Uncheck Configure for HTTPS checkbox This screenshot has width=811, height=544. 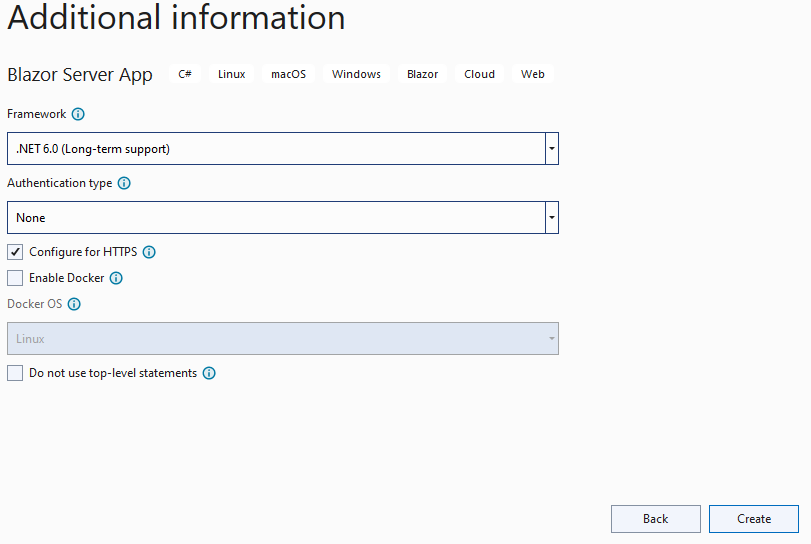click(x=15, y=252)
